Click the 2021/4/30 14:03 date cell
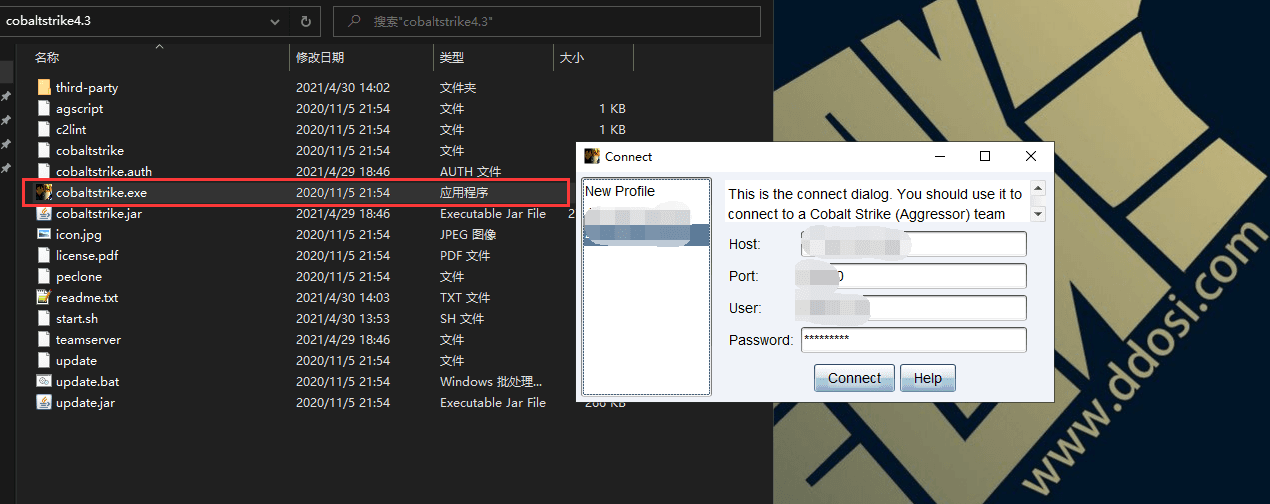Screen dimensions: 1270x504 point(343,297)
